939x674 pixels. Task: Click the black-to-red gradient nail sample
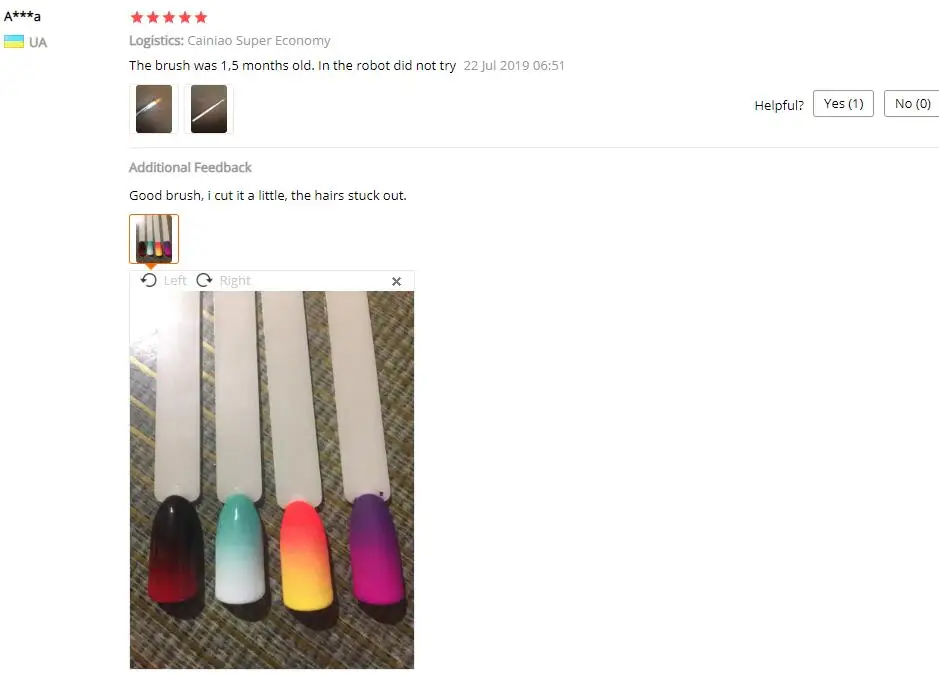(x=174, y=549)
